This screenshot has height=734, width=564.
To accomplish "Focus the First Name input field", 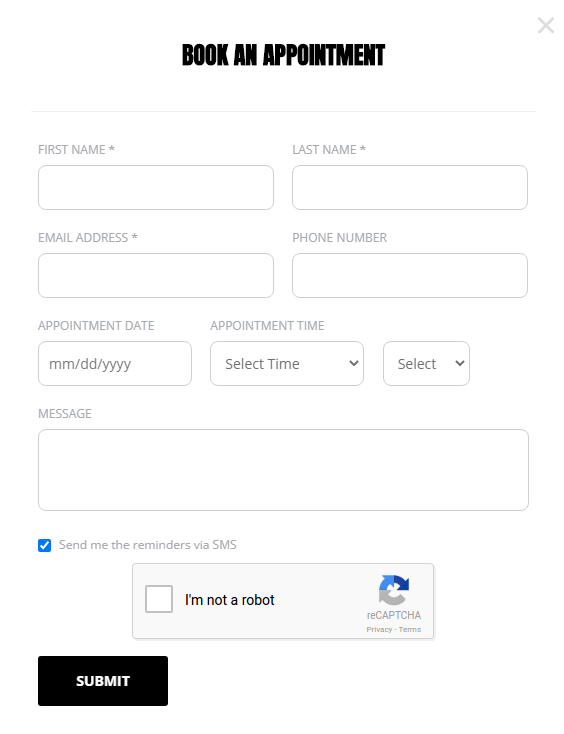I will [156, 187].
